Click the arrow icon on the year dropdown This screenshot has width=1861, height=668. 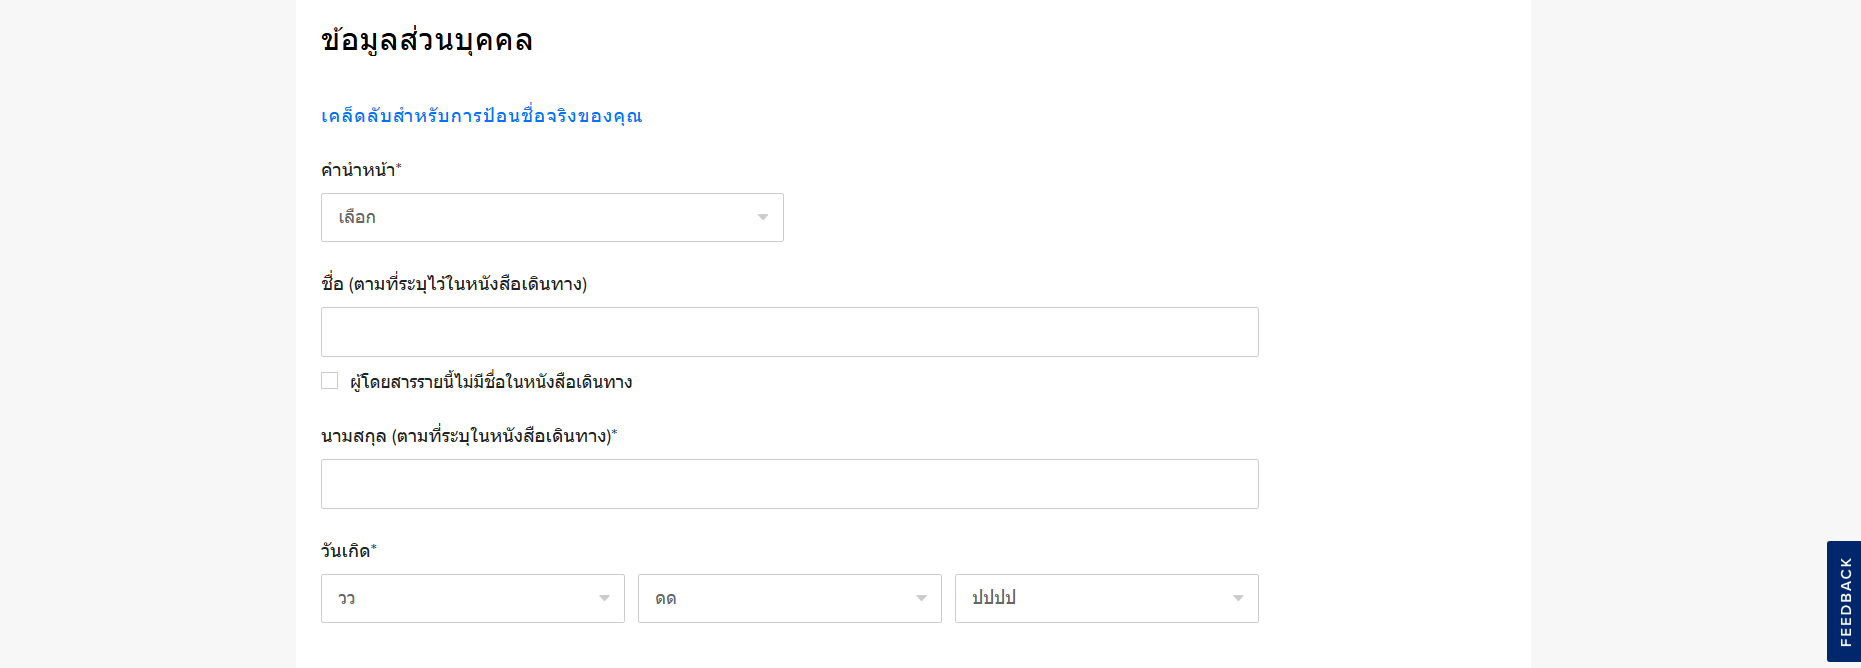tap(1238, 598)
